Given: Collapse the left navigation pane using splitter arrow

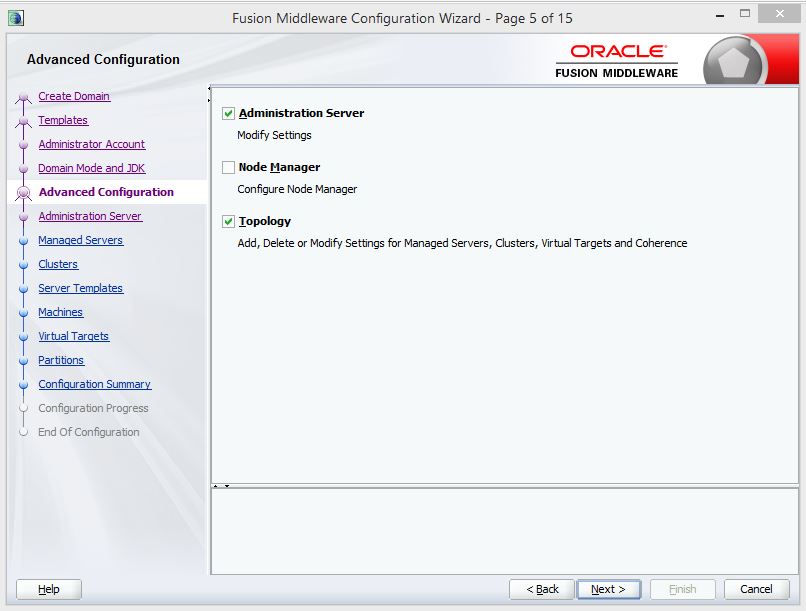Looking at the screenshot, I should [209, 89].
